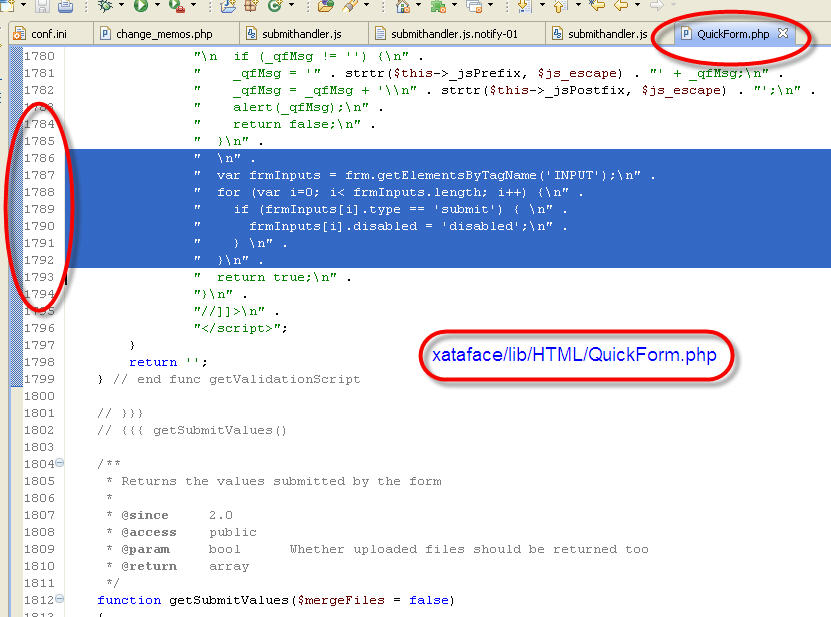The width and height of the screenshot is (831, 617).
Task: Click the stacked windows icon
Action: [474, 5]
